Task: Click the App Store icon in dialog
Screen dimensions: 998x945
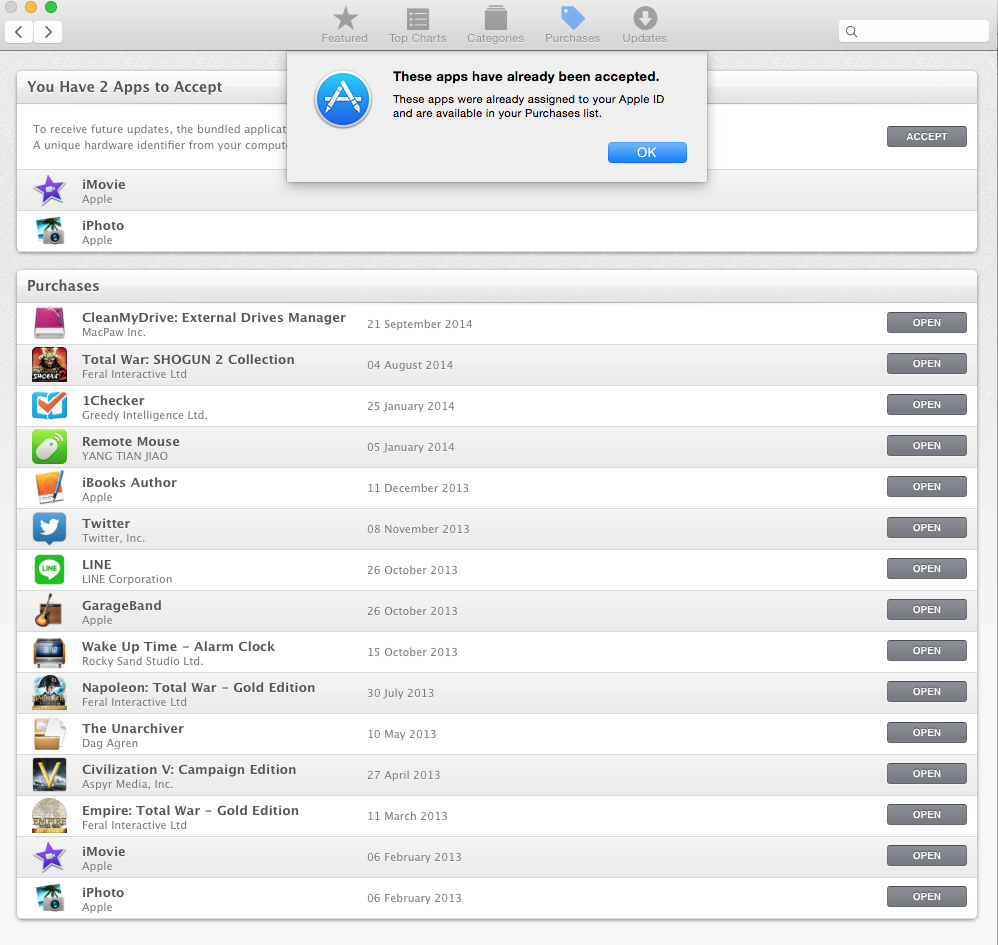Action: tap(342, 100)
